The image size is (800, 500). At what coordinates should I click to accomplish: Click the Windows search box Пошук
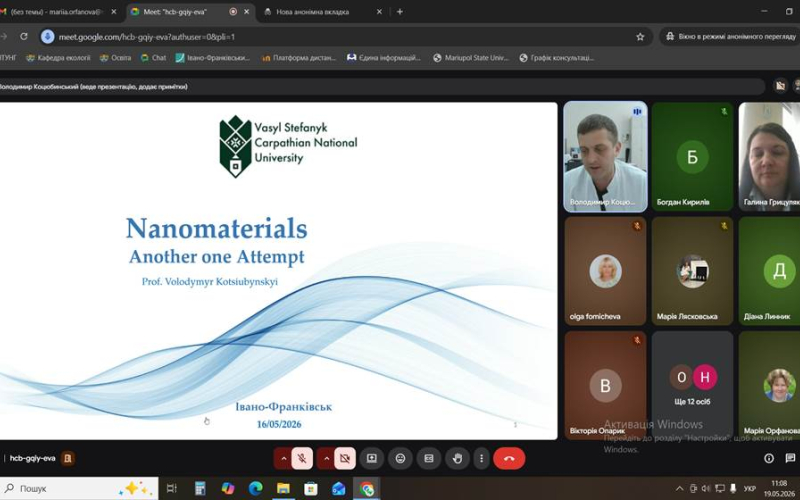pos(79,488)
